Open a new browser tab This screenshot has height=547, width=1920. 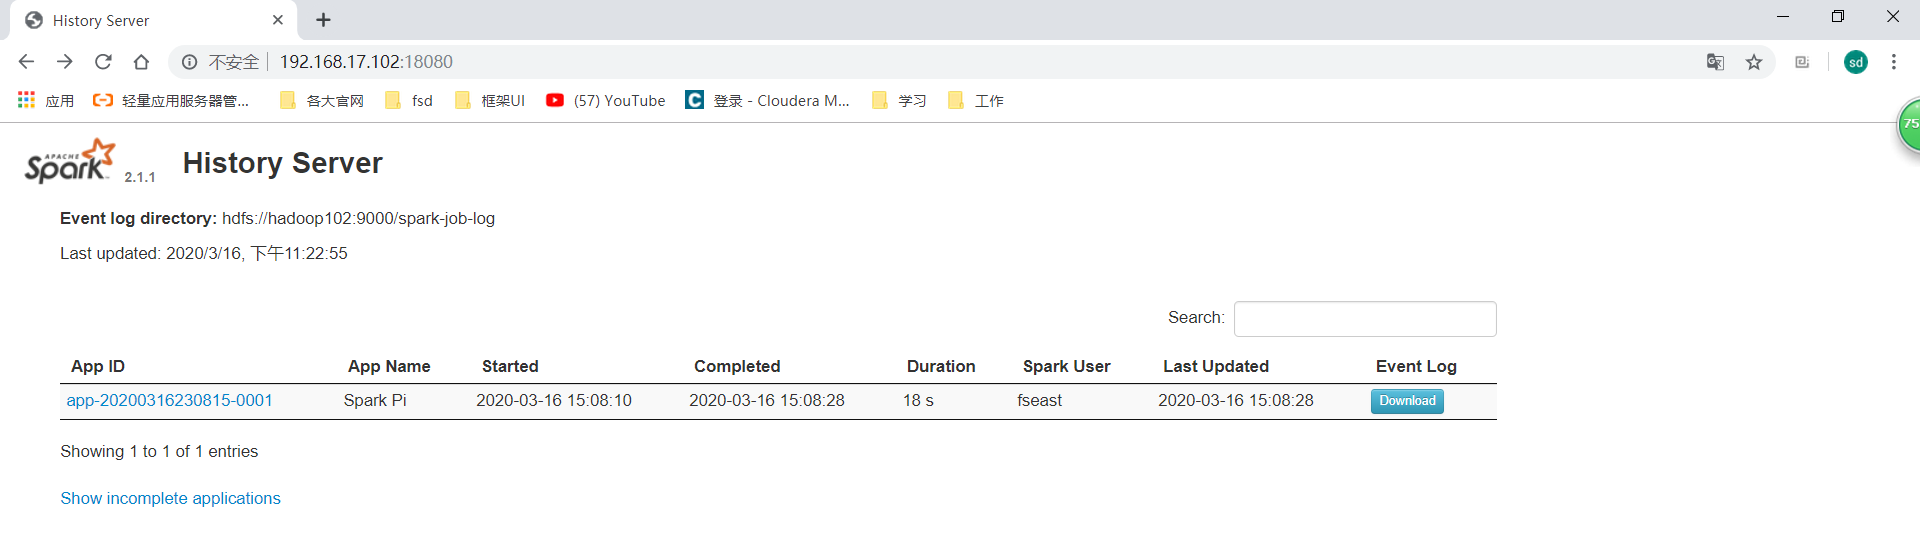323,20
